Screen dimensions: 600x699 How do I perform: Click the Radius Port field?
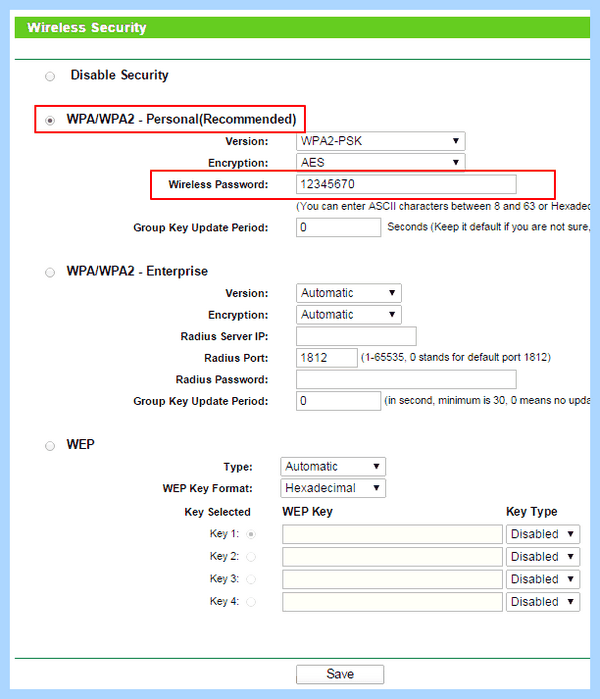(x=327, y=358)
